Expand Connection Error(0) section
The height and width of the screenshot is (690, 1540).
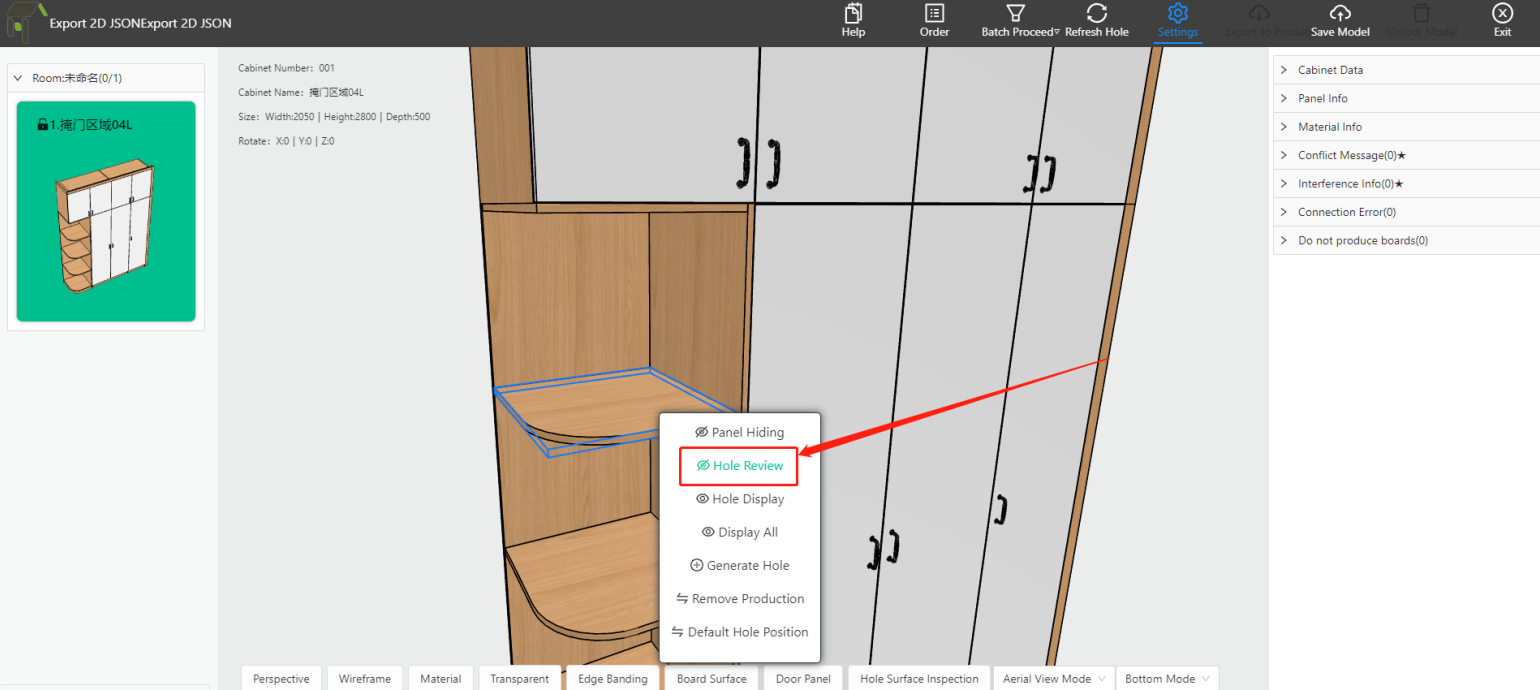[x=1406, y=212]
